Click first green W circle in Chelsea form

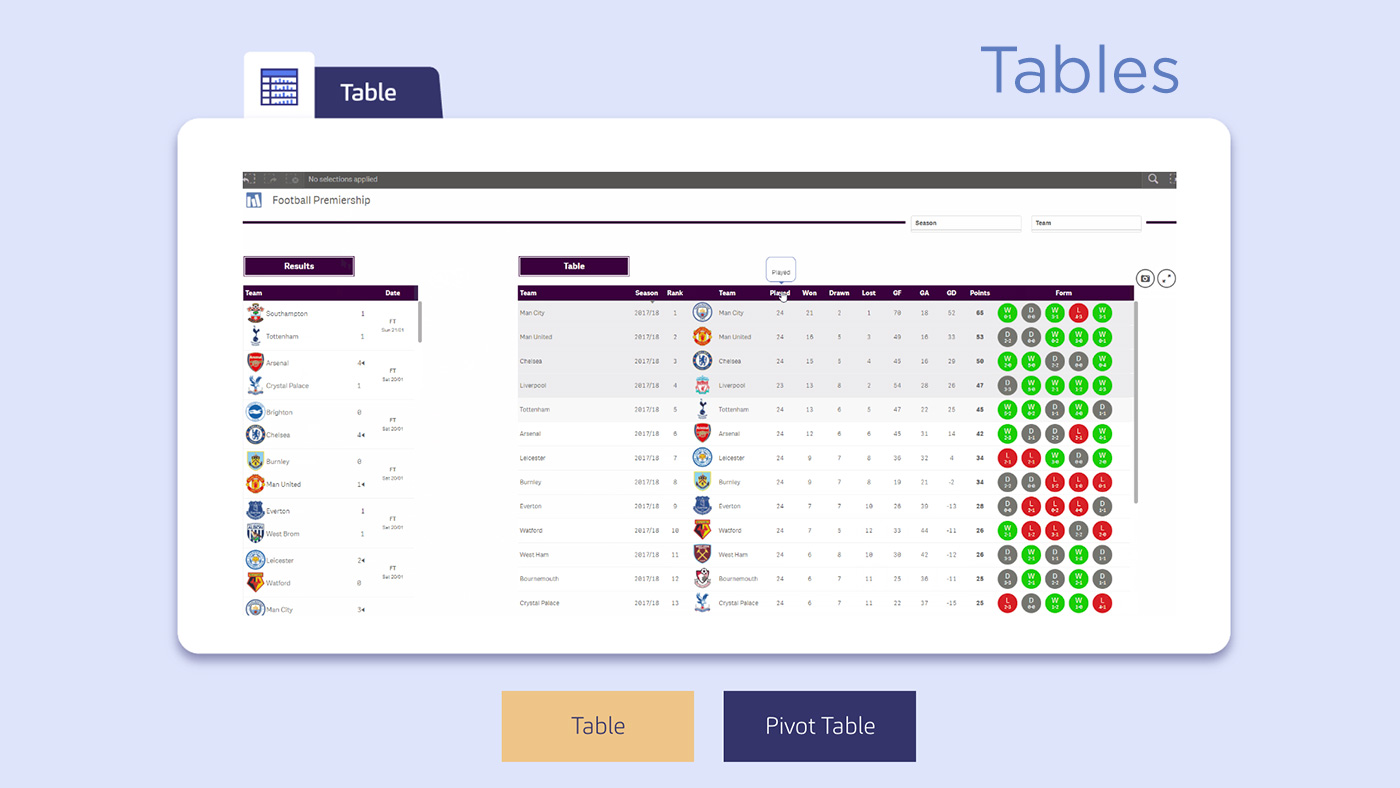point(1007,361)
